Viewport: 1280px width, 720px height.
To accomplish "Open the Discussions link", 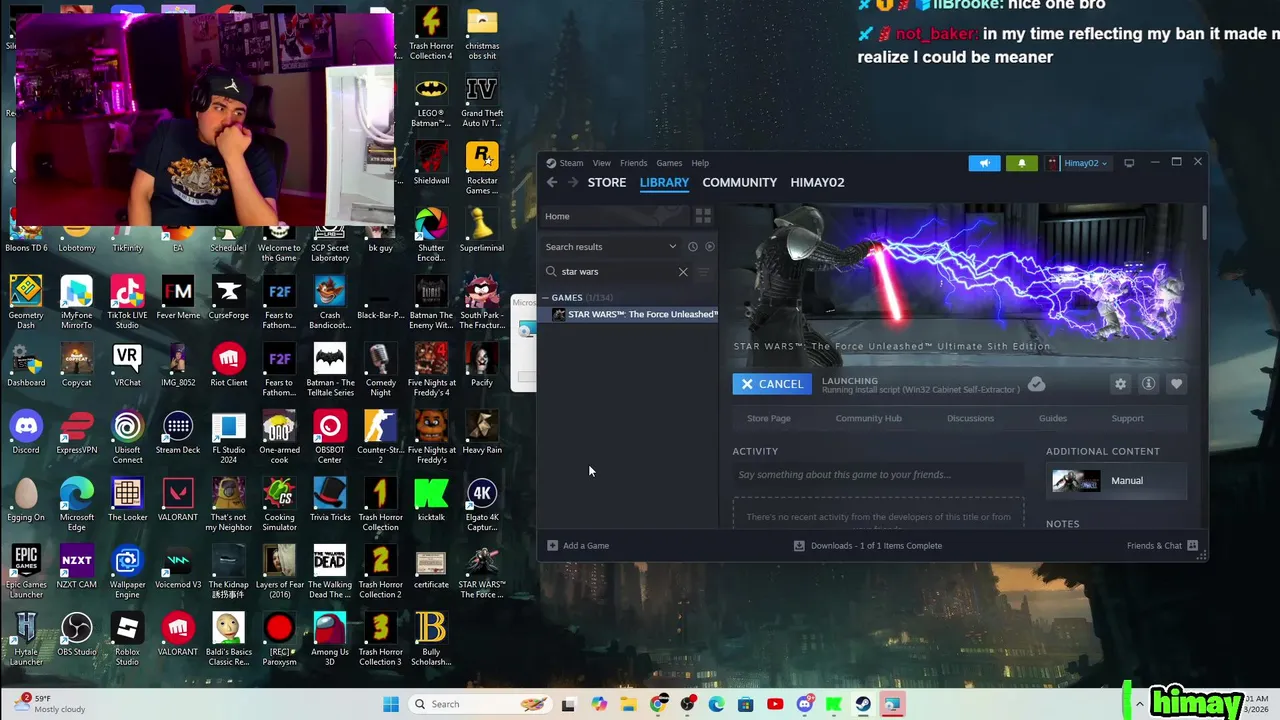I will 970,418.
